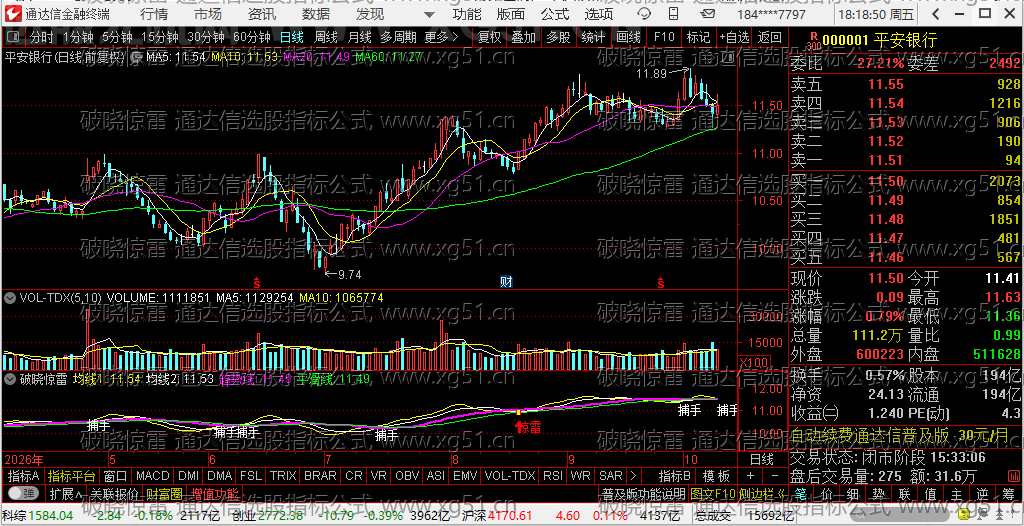Toggle 标记 mark on stock

pos(698,37)
